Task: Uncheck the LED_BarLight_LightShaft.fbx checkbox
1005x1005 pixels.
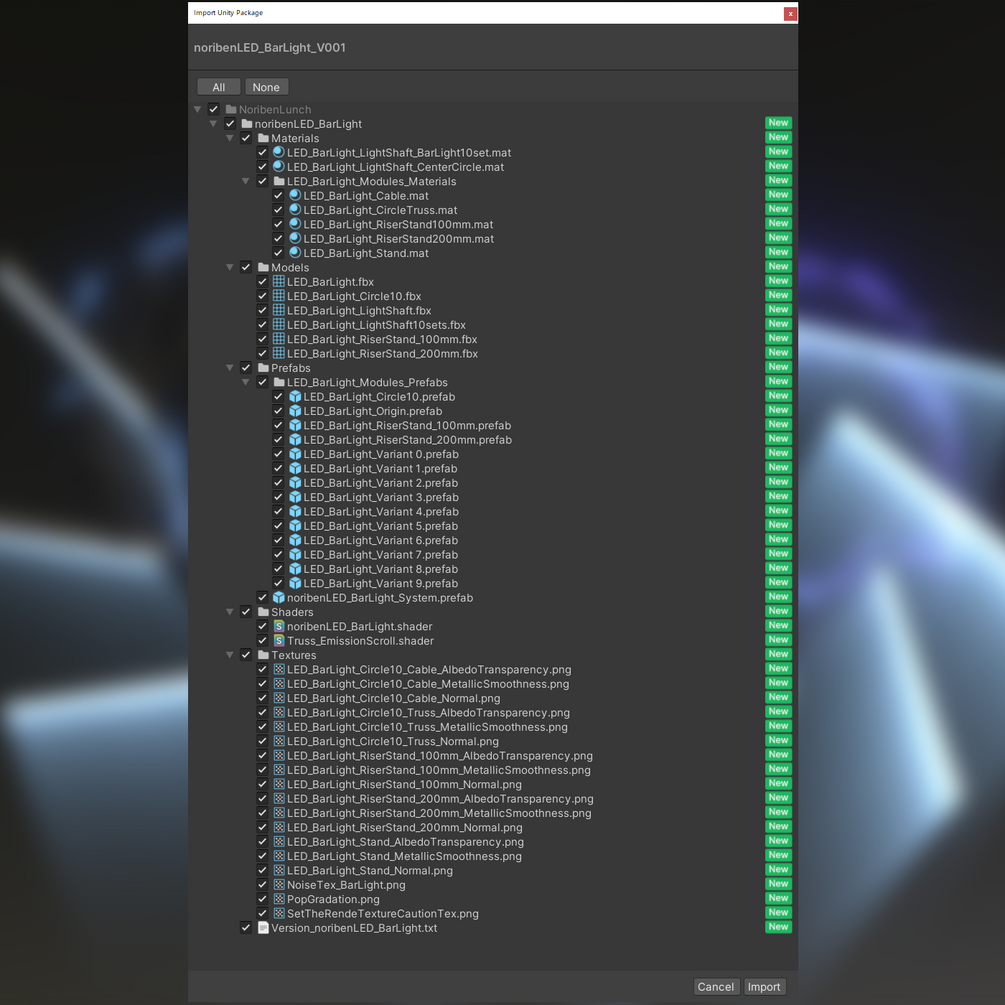Action: click(x=262, y=310)
